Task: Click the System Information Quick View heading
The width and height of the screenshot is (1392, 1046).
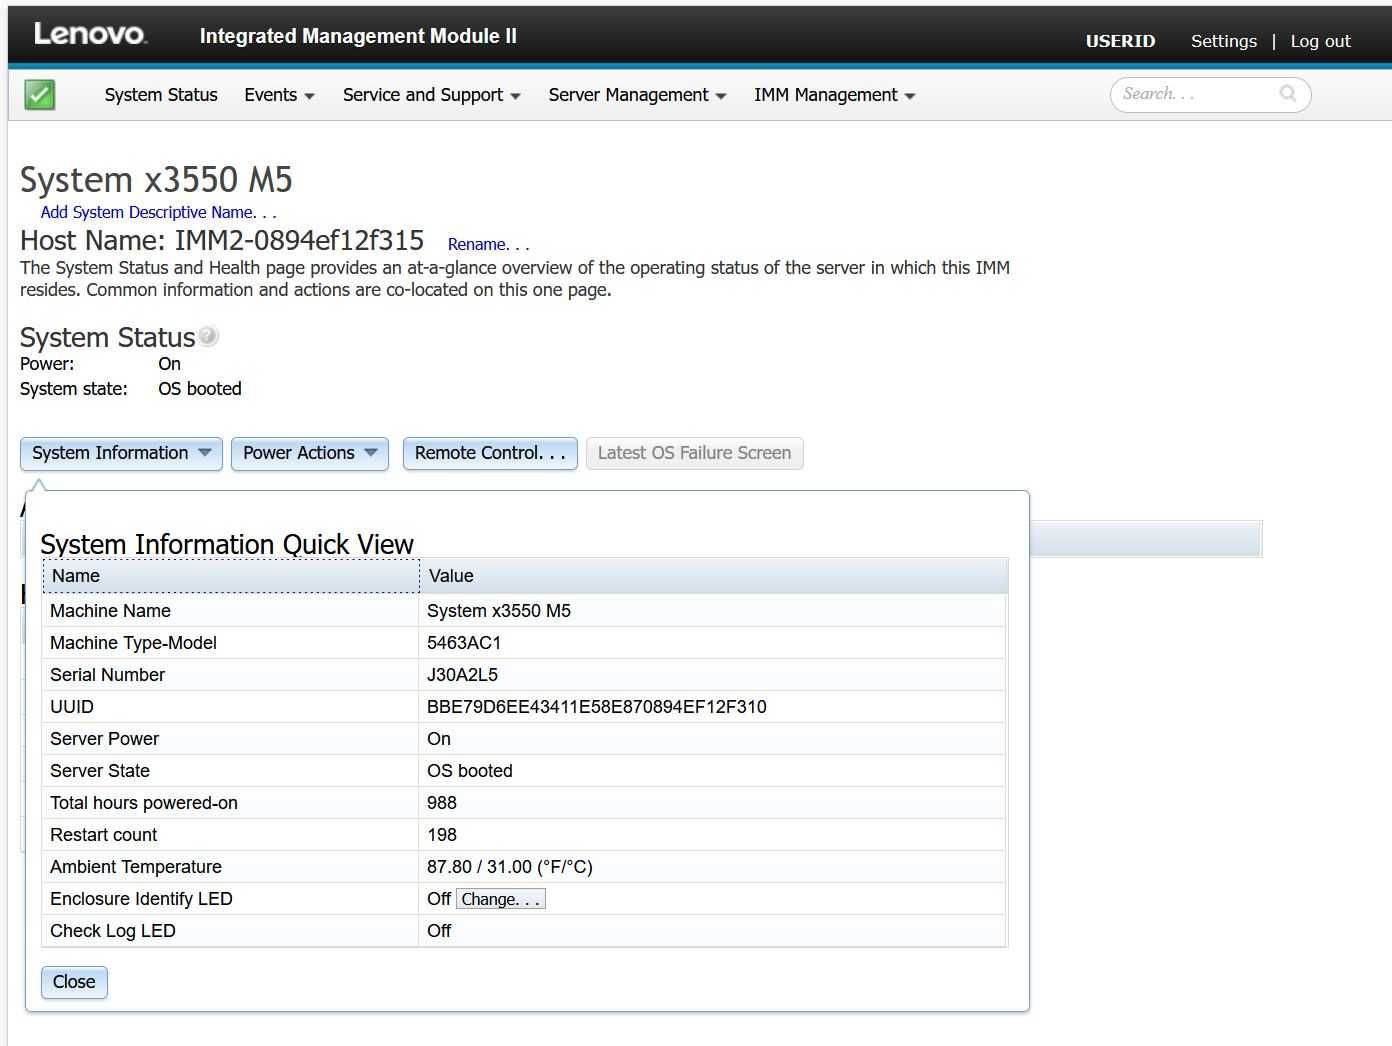Action: click(x=227, y=544)
